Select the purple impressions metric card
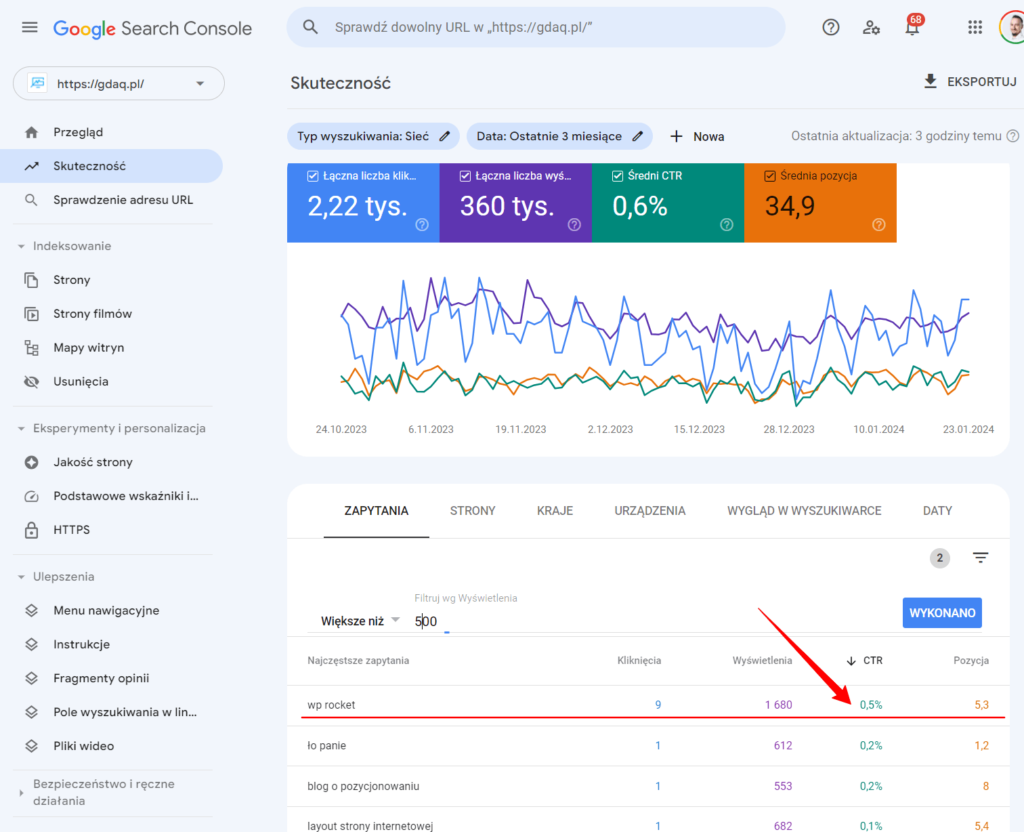The height and width of the screenshot is (832, 1024). click(x=515, y=203)
